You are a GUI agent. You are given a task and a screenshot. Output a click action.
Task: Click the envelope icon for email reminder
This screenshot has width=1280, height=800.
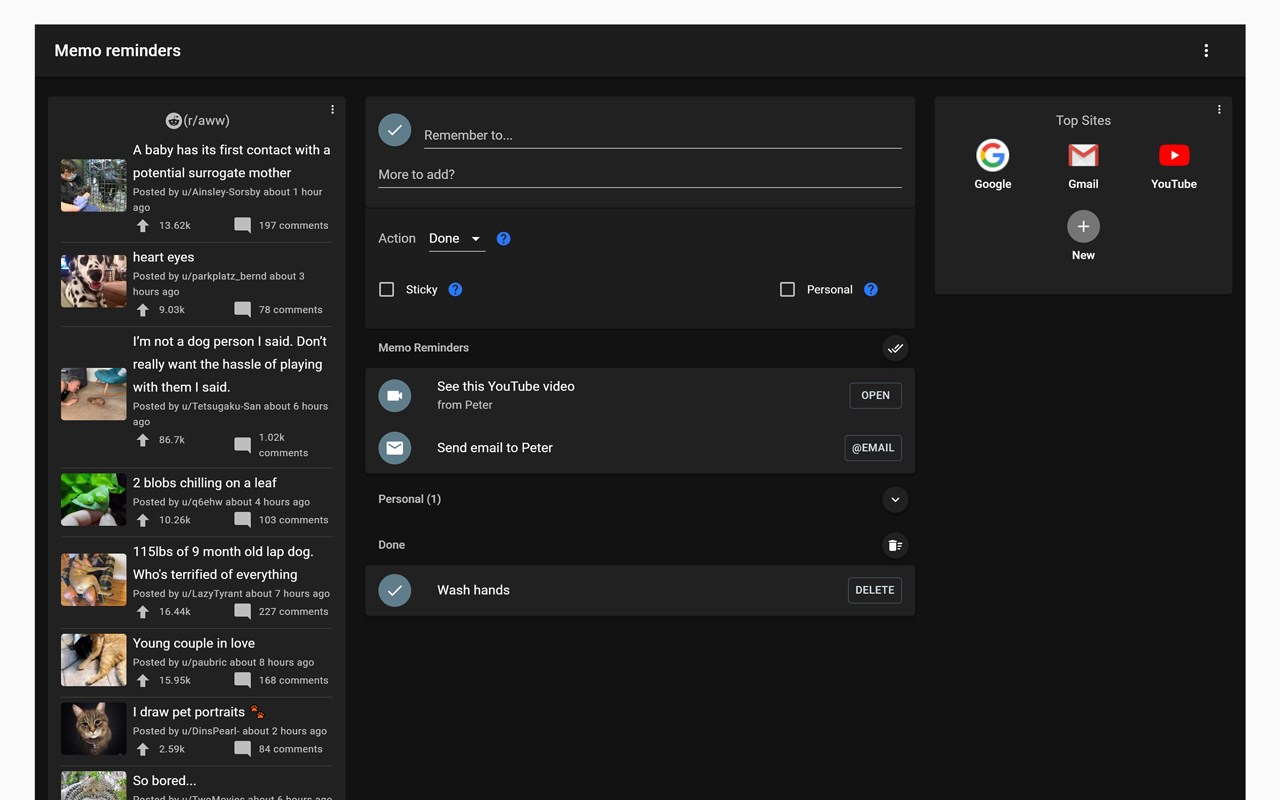click(395, 448)
